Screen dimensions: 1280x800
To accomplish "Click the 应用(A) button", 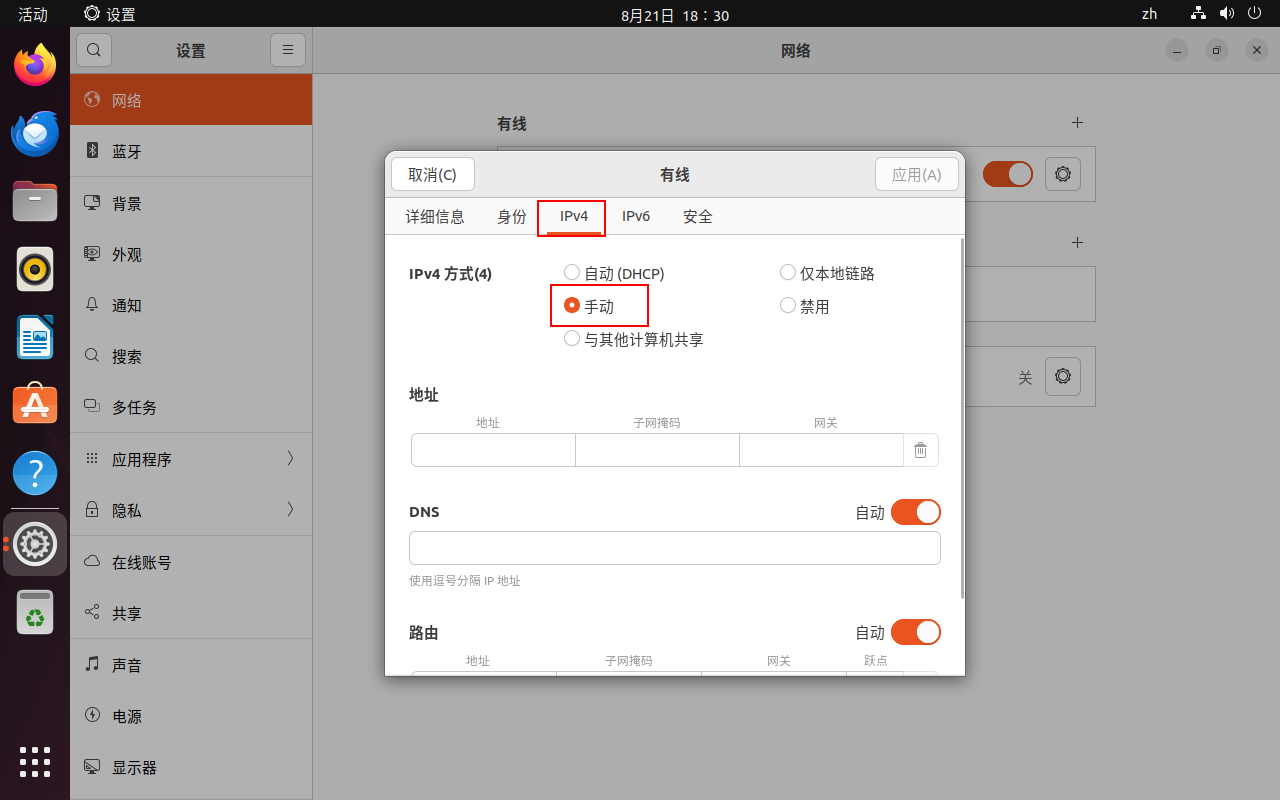I will coord(916,174).
